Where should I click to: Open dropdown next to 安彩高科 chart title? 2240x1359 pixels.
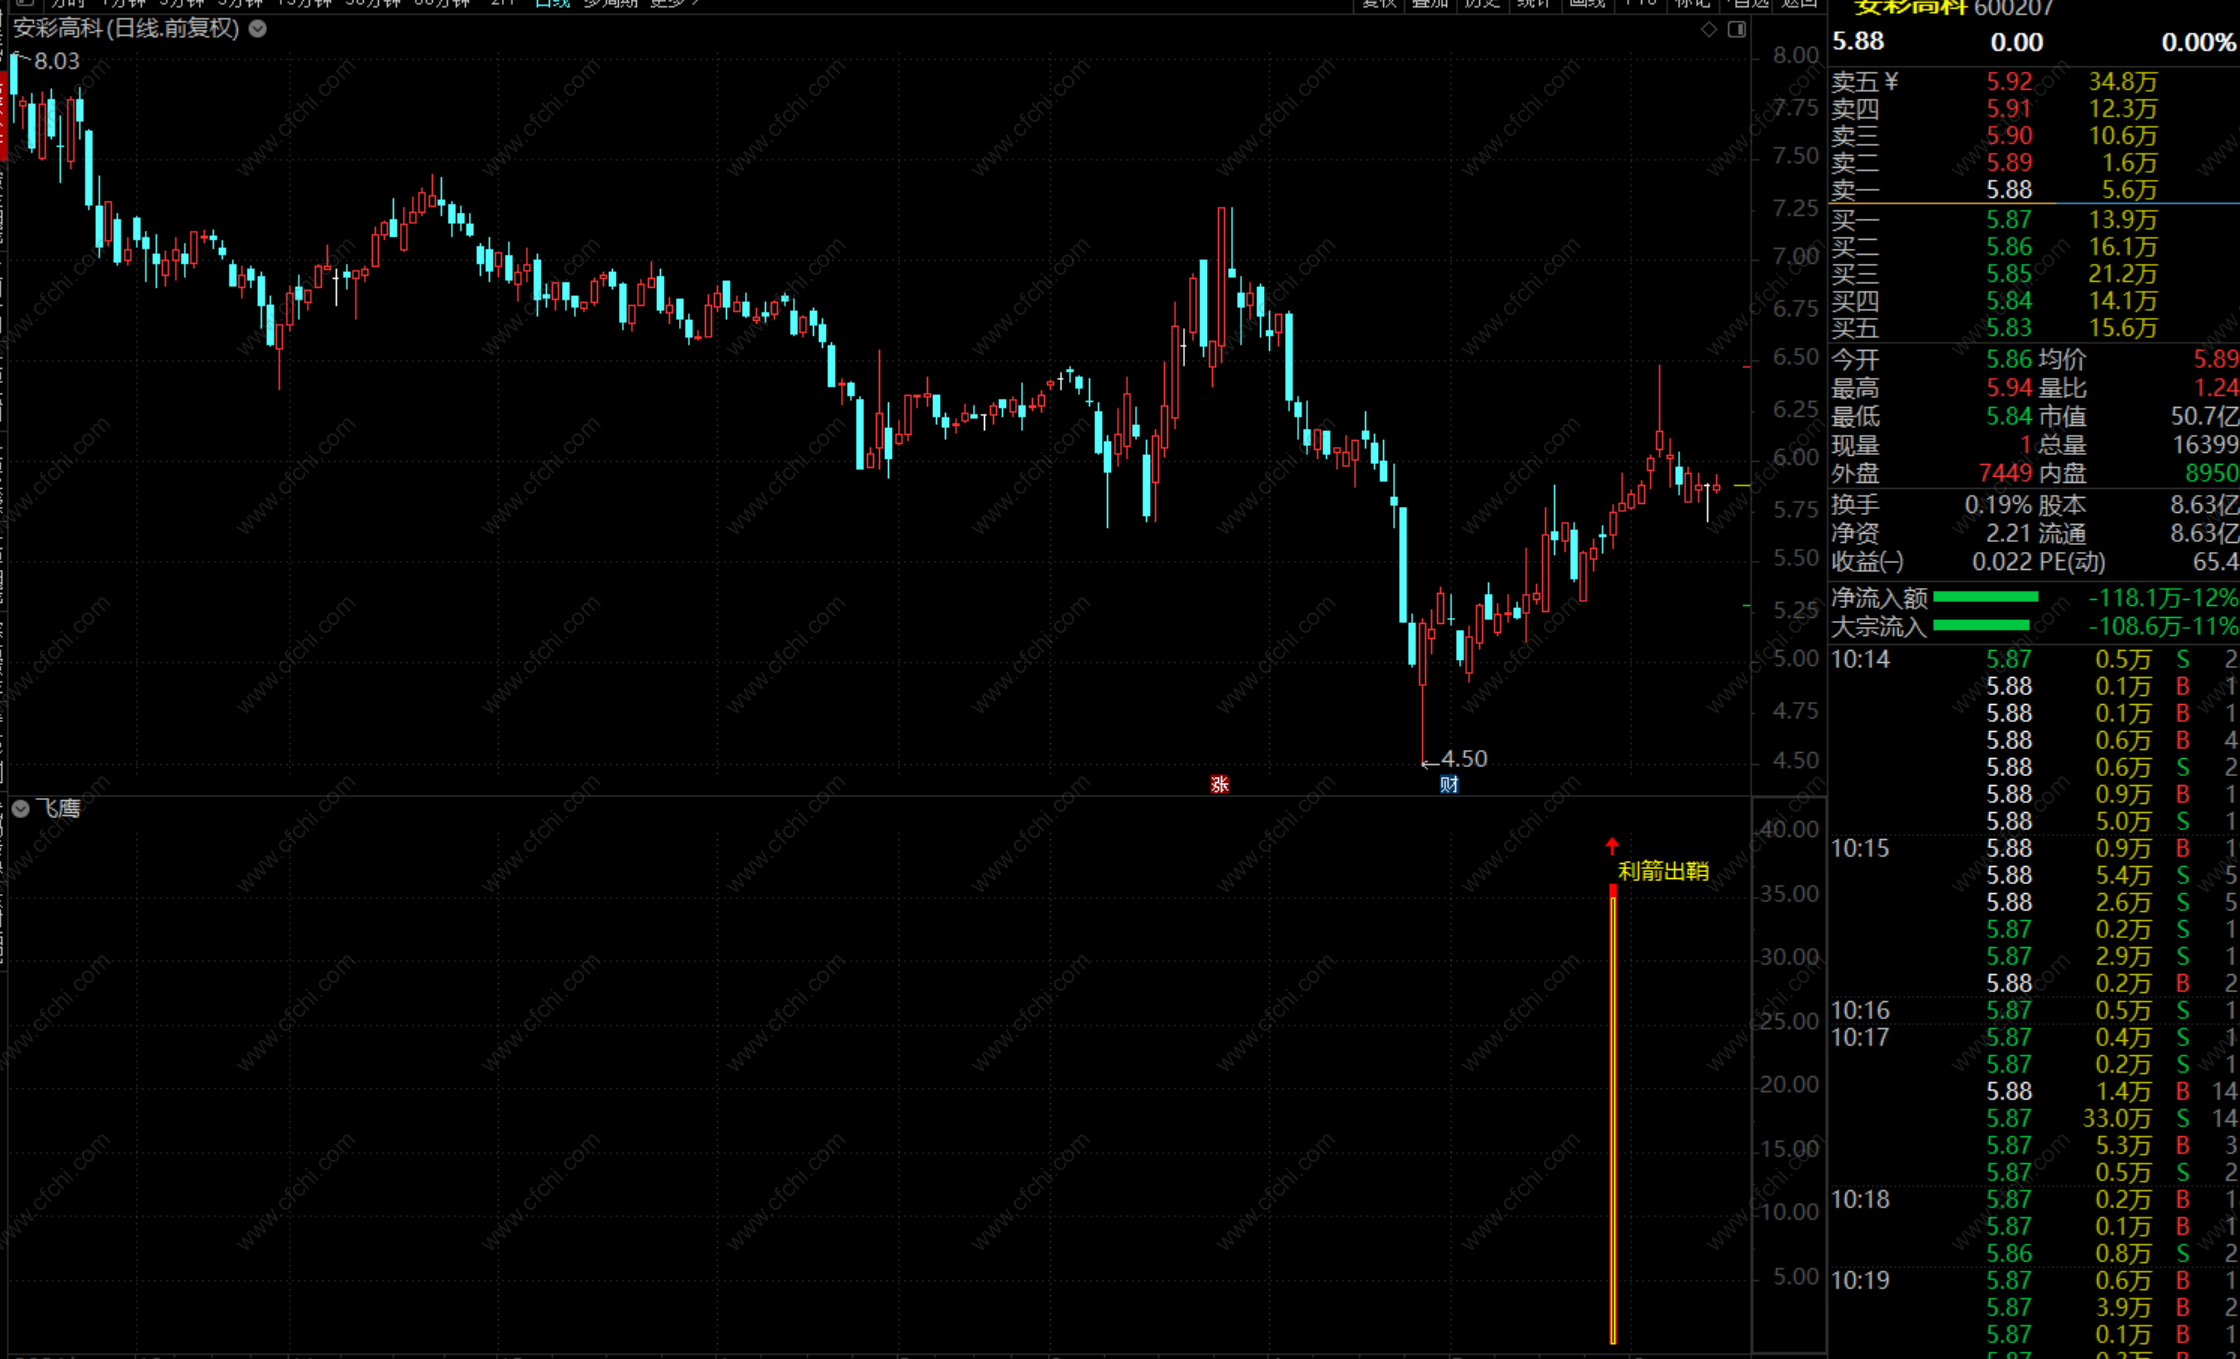[x=258, y=28]
